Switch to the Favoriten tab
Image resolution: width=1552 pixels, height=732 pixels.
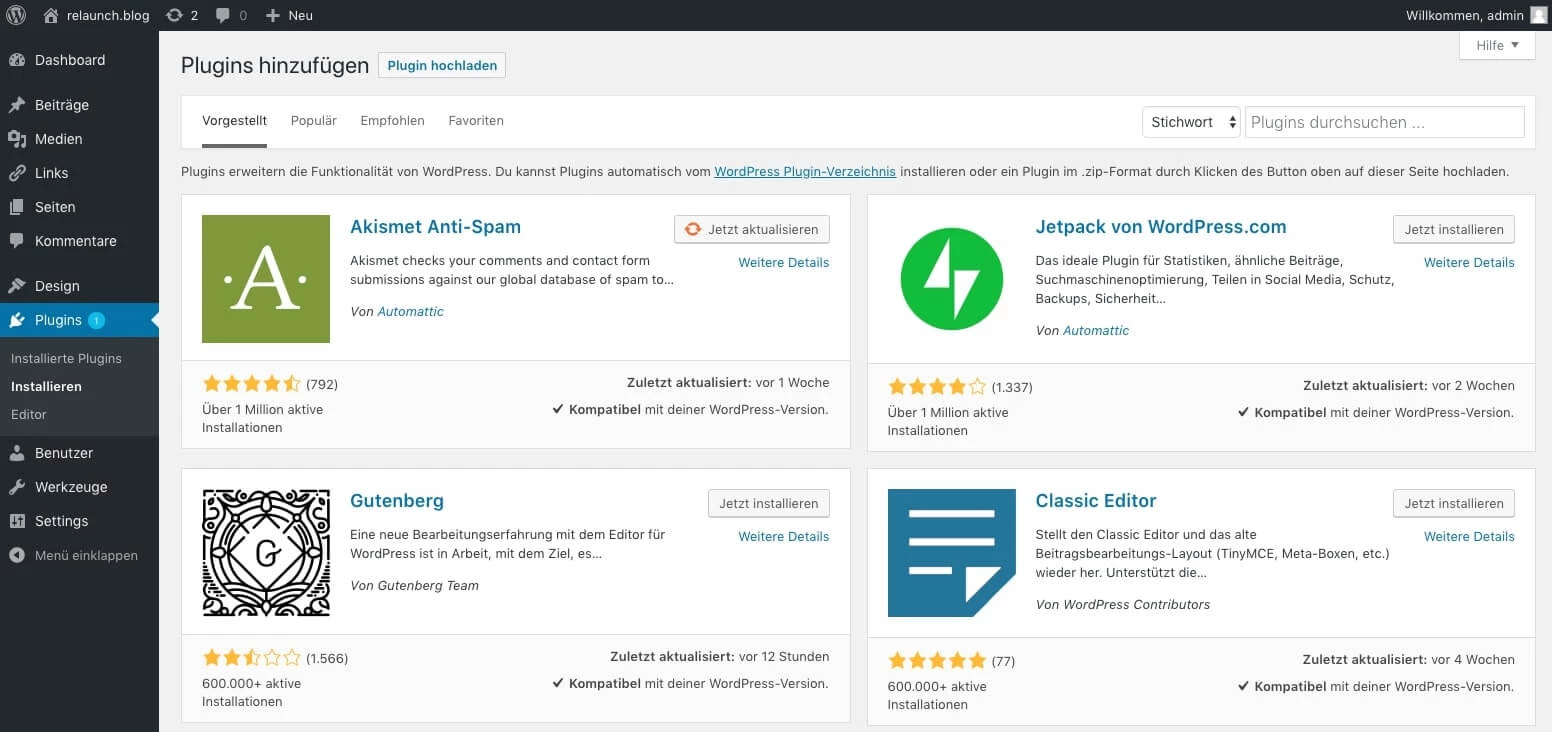(x=476, y=120)
